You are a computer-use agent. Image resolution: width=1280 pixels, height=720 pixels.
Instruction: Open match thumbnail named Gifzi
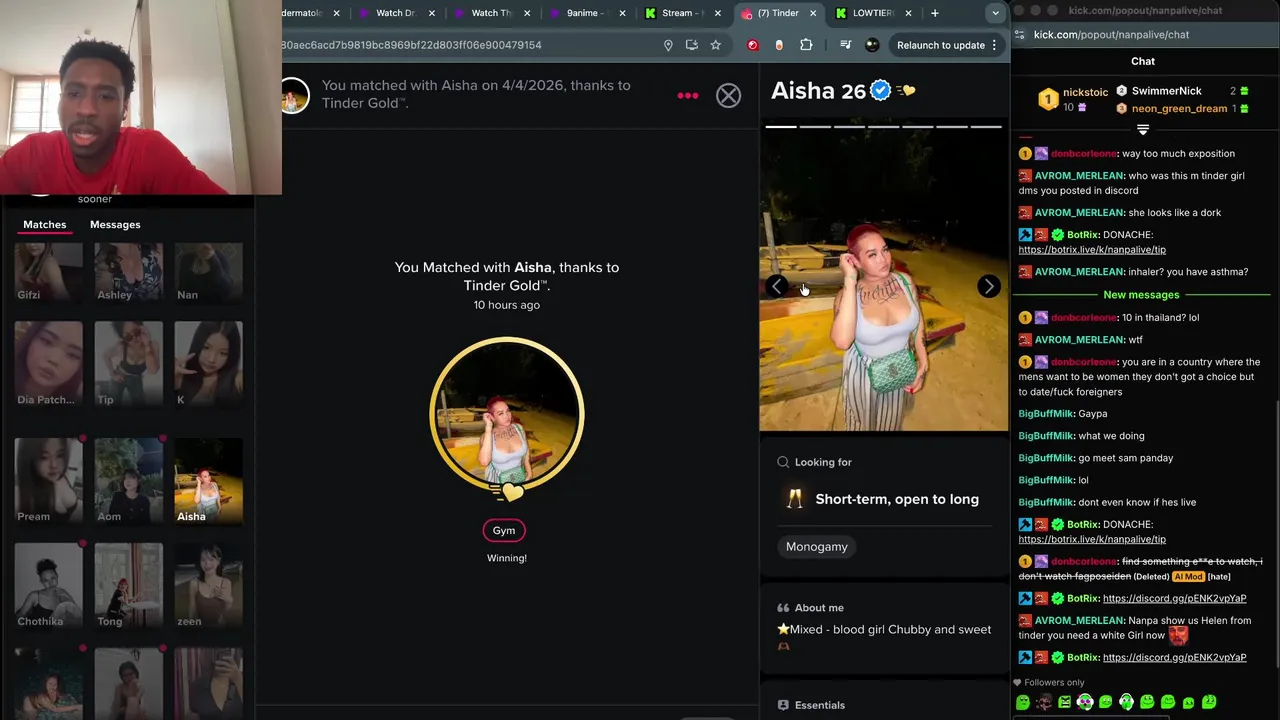[48, 272]
